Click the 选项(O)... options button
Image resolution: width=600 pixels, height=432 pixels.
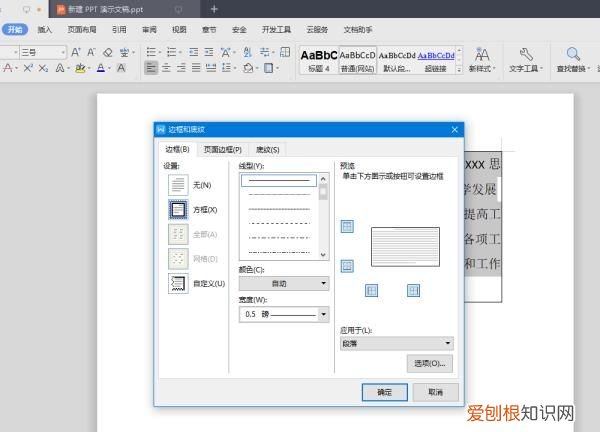click(430, 363)
